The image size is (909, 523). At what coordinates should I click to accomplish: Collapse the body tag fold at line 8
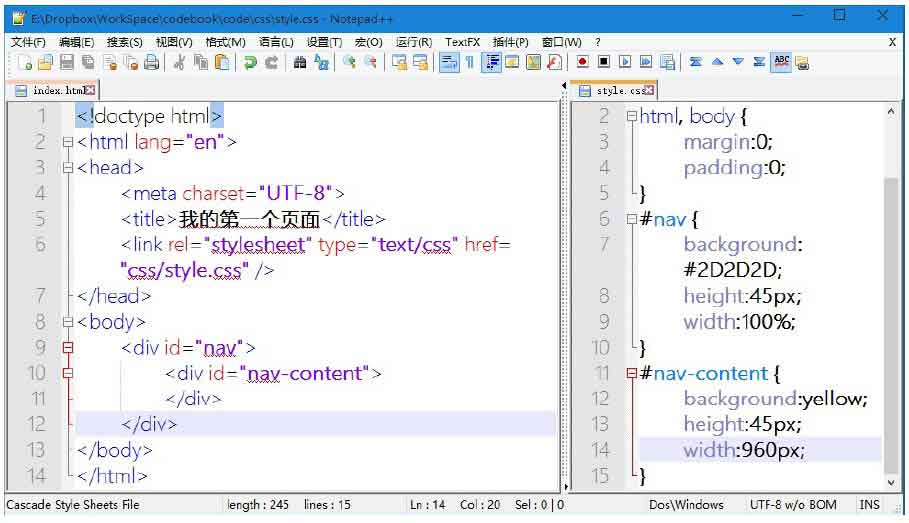(x=68, y=322)
